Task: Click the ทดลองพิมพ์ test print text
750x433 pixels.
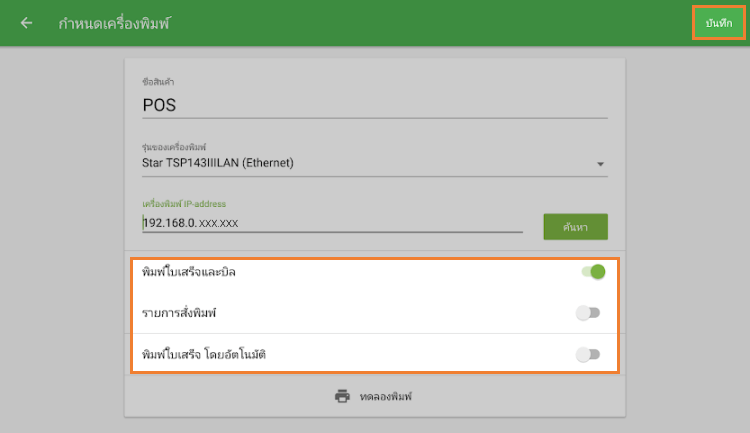Action: click(x=385, y=397)
